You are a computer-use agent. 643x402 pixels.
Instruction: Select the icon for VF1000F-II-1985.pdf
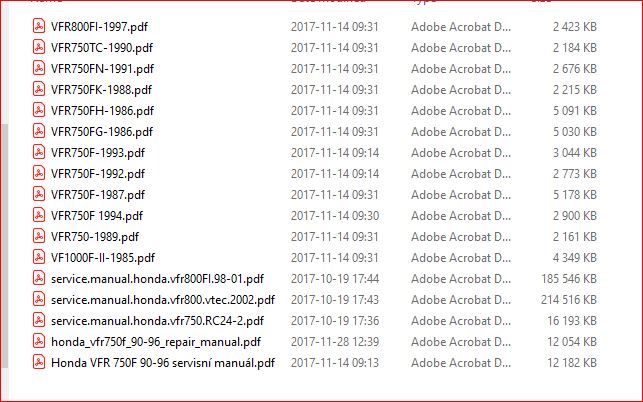(x=39, y=257)
